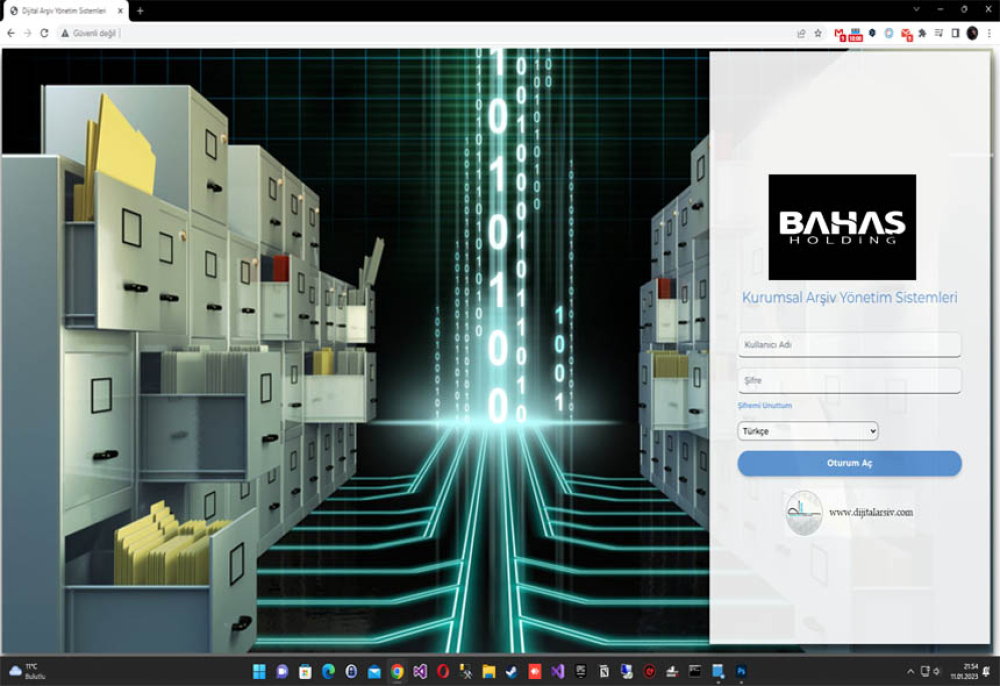Click the Oturum Aç button
1000x686 pixels.
point(849,463)
